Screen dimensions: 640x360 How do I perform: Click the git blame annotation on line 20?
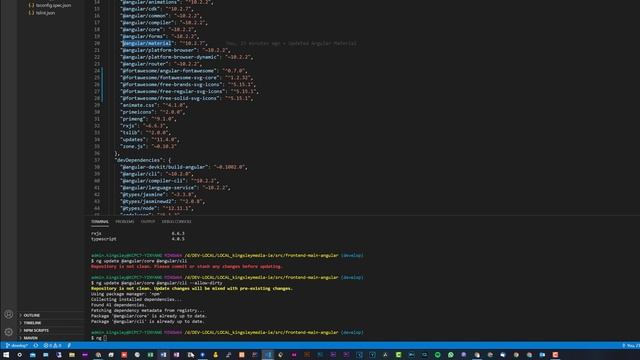(x=291, y=43)
